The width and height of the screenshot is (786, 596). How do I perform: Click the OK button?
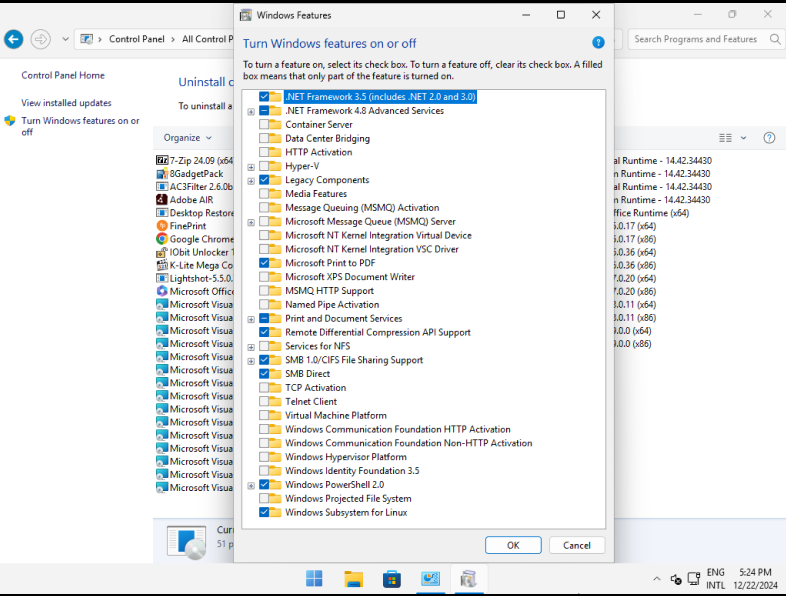pyautogui.click(x=513, y=545)
